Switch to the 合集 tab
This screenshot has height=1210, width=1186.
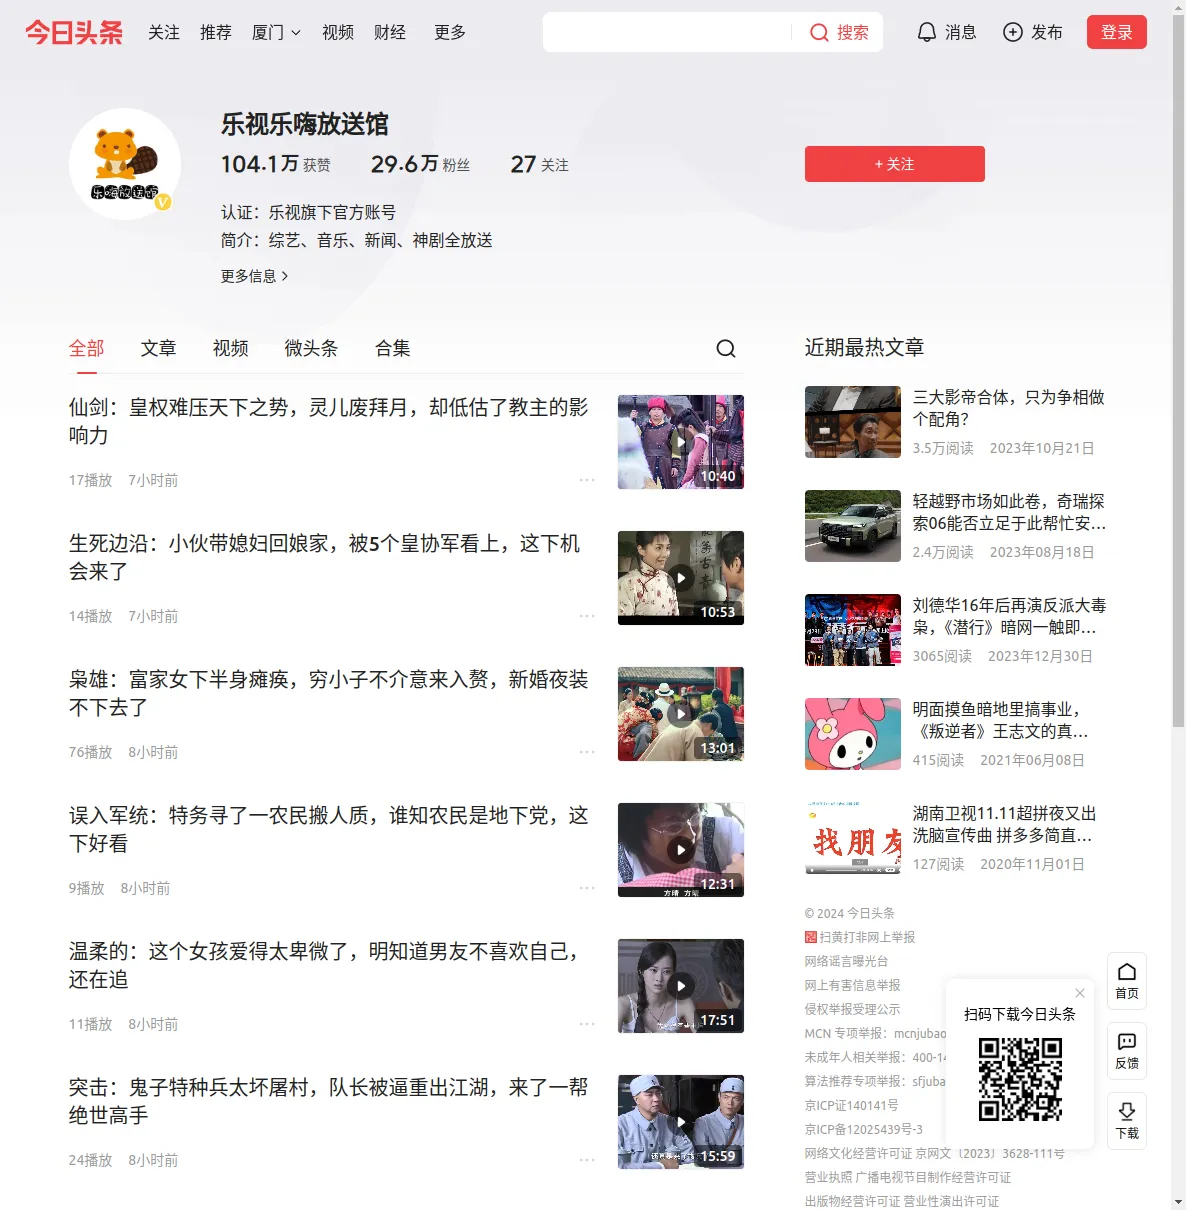coord(393,348)
